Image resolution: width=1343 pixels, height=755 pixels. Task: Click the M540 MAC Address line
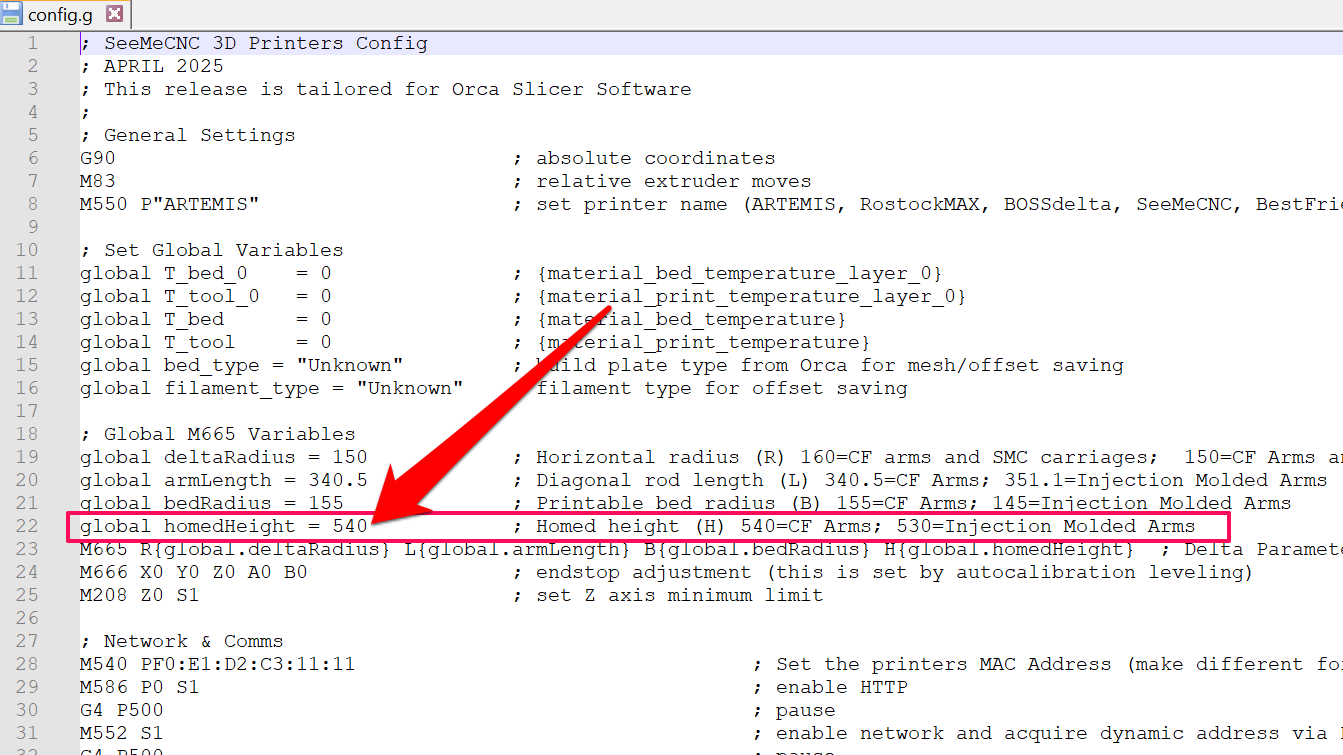[x=210, y=663]
